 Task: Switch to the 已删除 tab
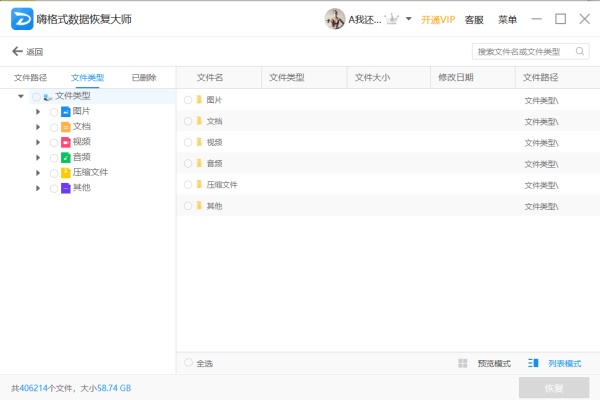click(144, 78)
